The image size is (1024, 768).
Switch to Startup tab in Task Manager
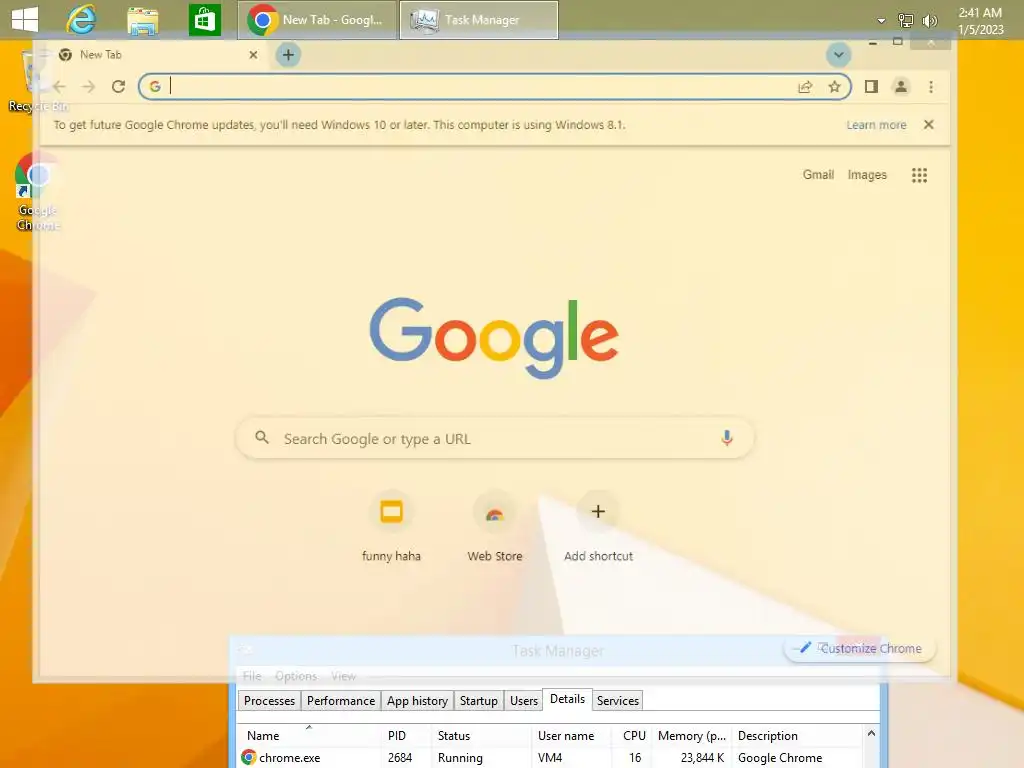pyautogui.click(x=479, y=701)
